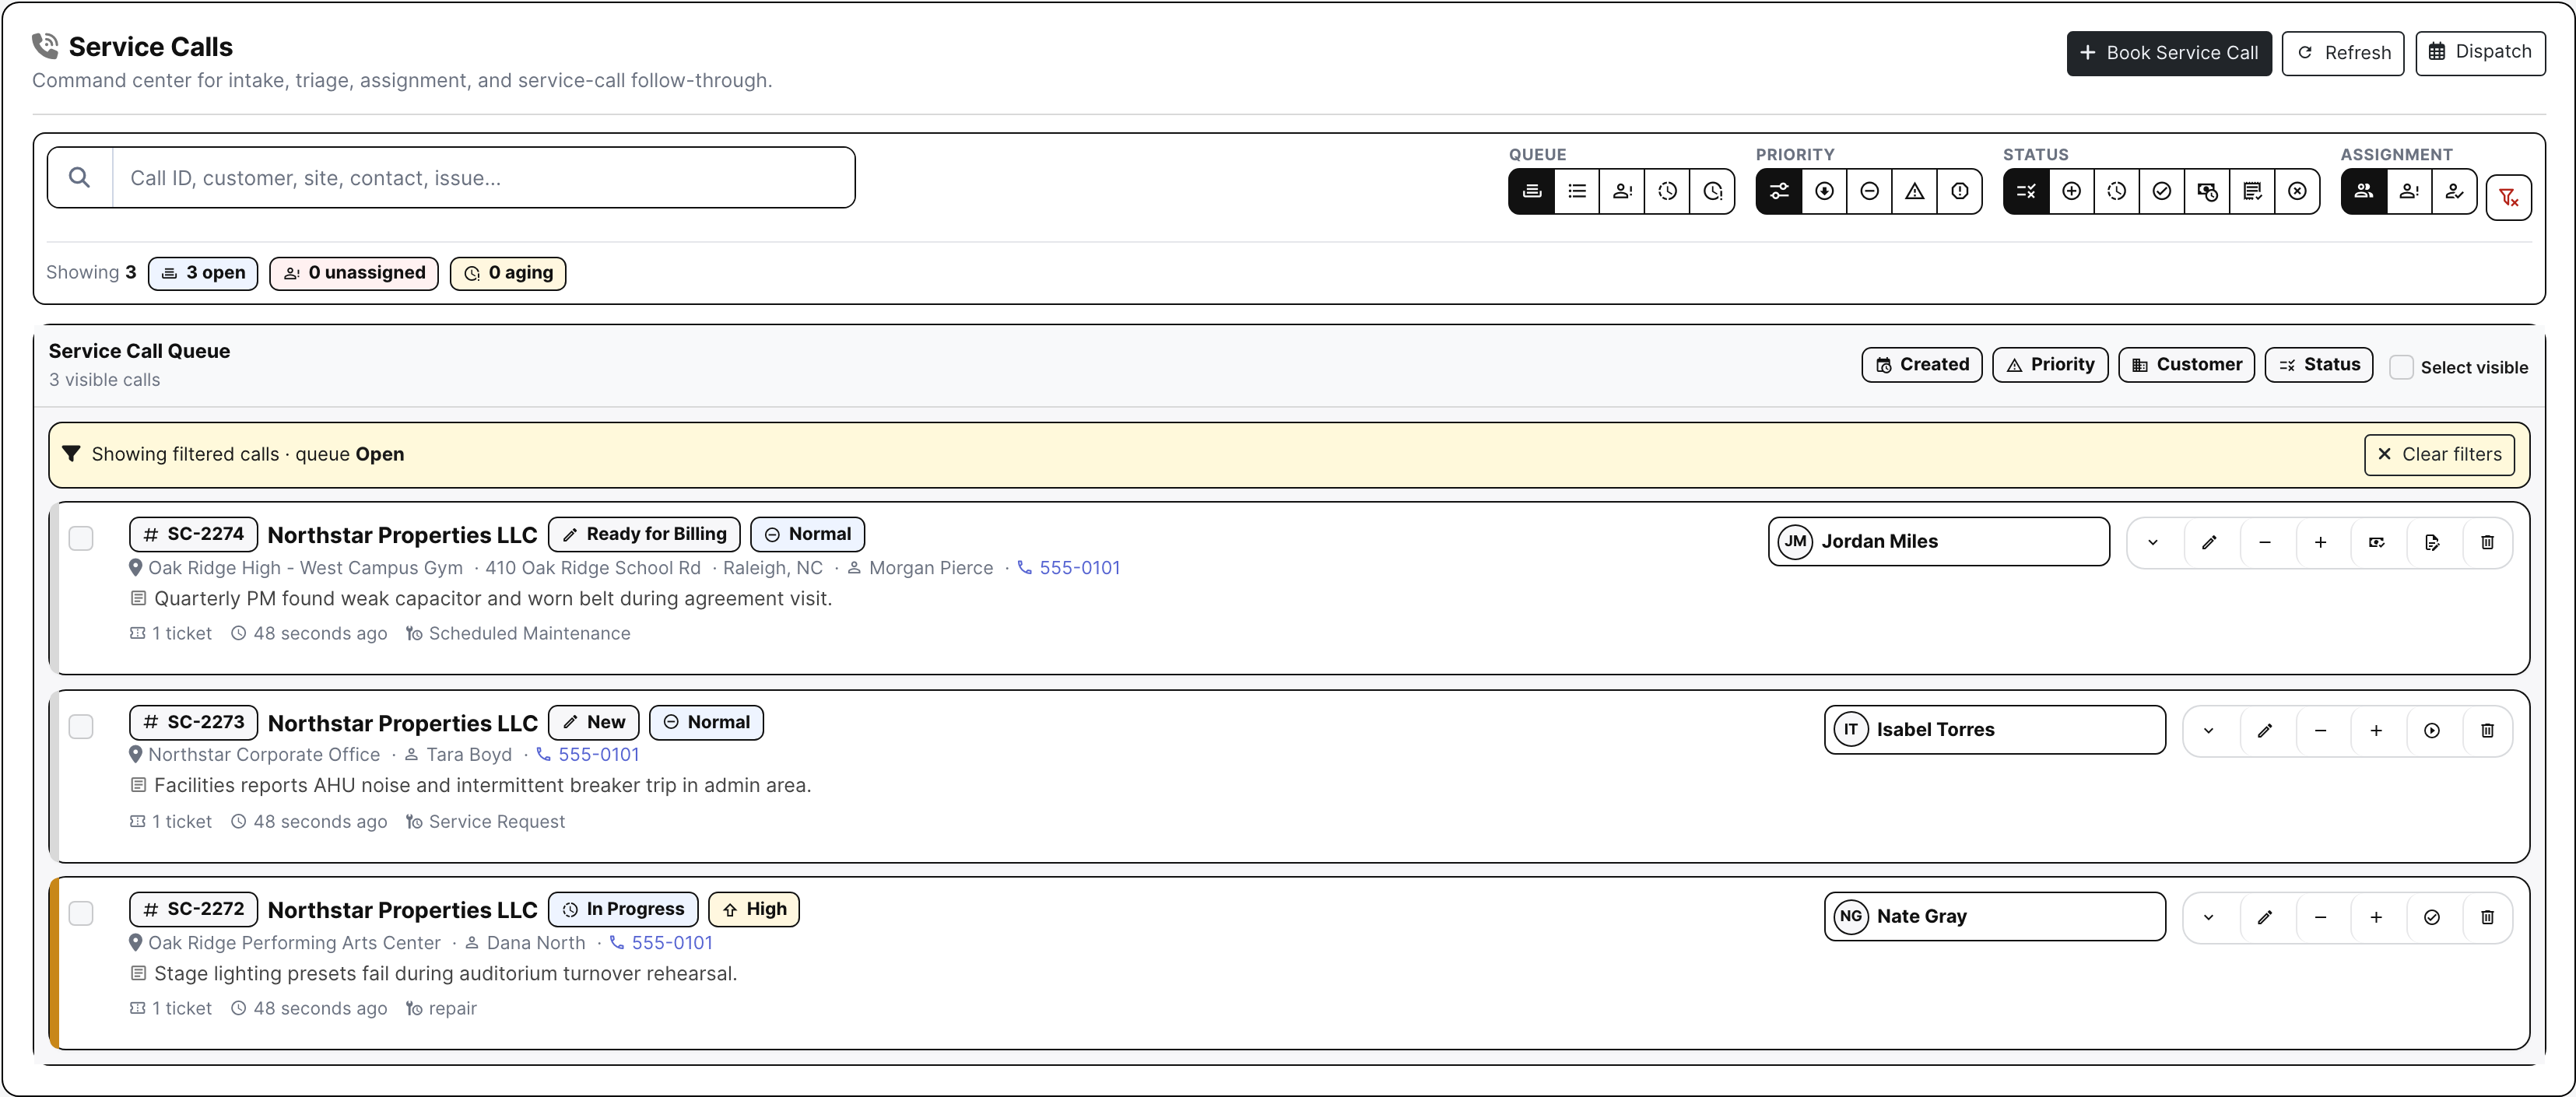Open the High priority chip on SC-2272
Image resolution: width=2576 pixels, height=1097 pixels.
pos(754,909)
